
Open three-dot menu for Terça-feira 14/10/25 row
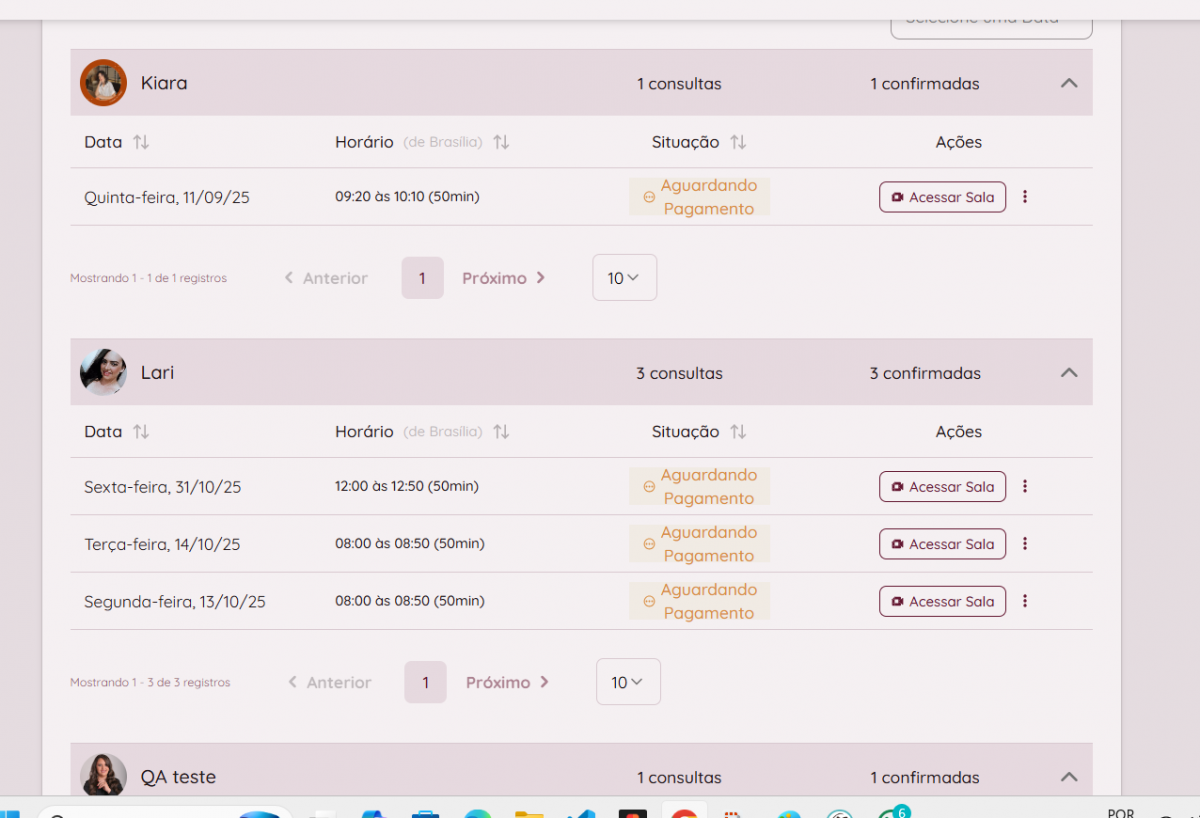coord(1025,544)
